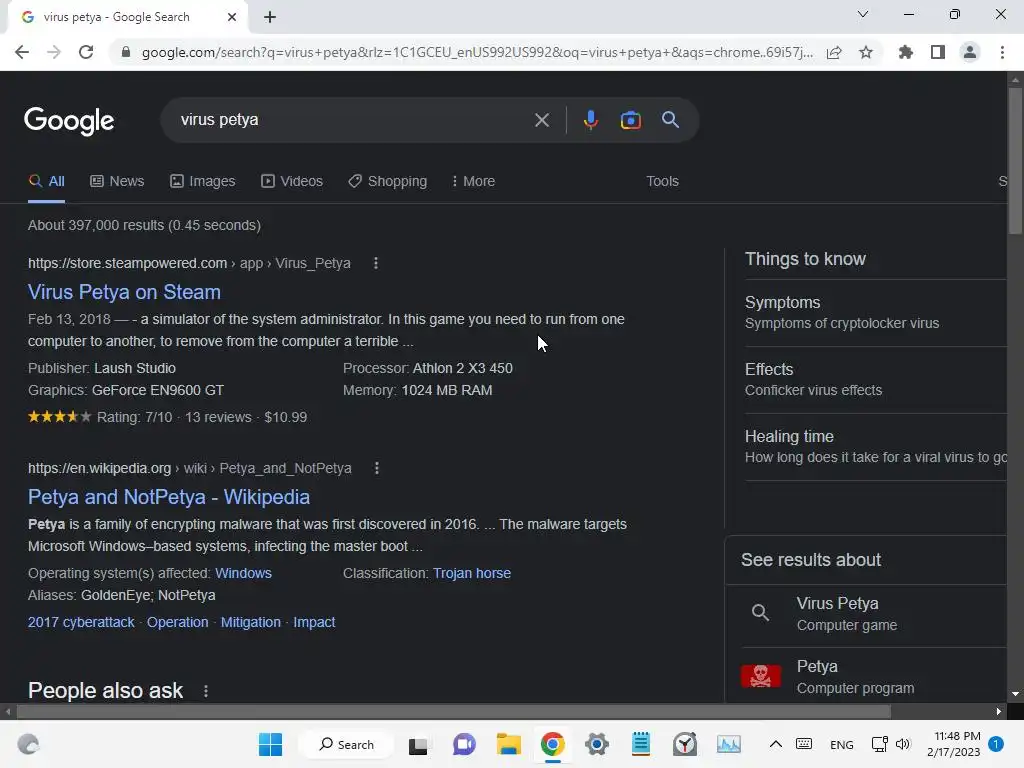The width and height of the screenshot is (1024, 768).
Task: Switch to the Videos tab
Action: tap(292, 182)
